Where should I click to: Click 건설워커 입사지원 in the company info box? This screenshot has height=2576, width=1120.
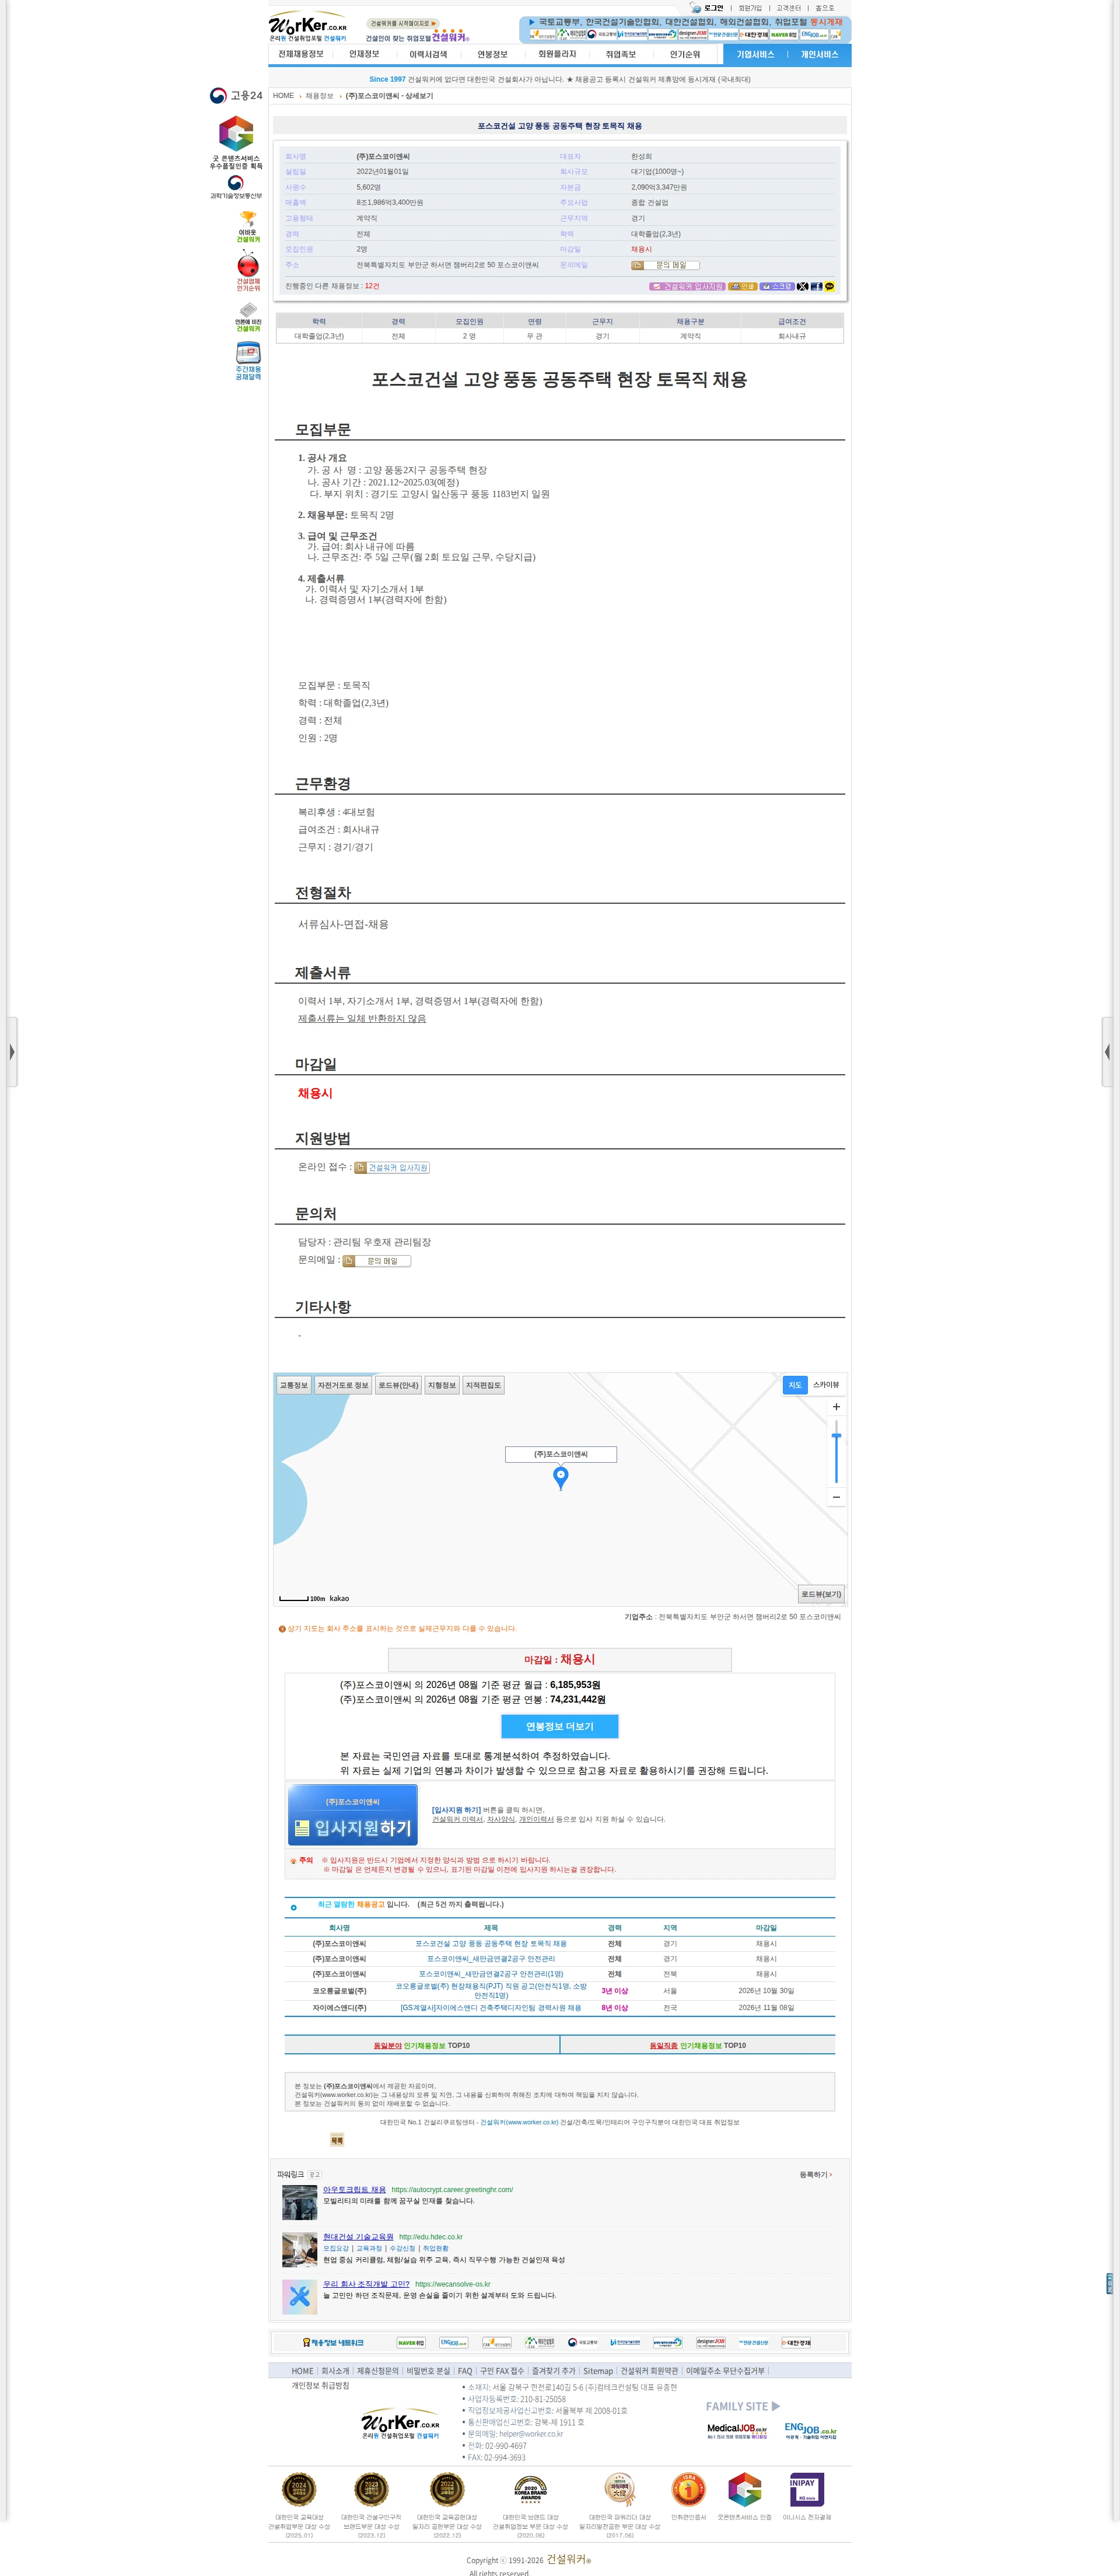[687, 287]
